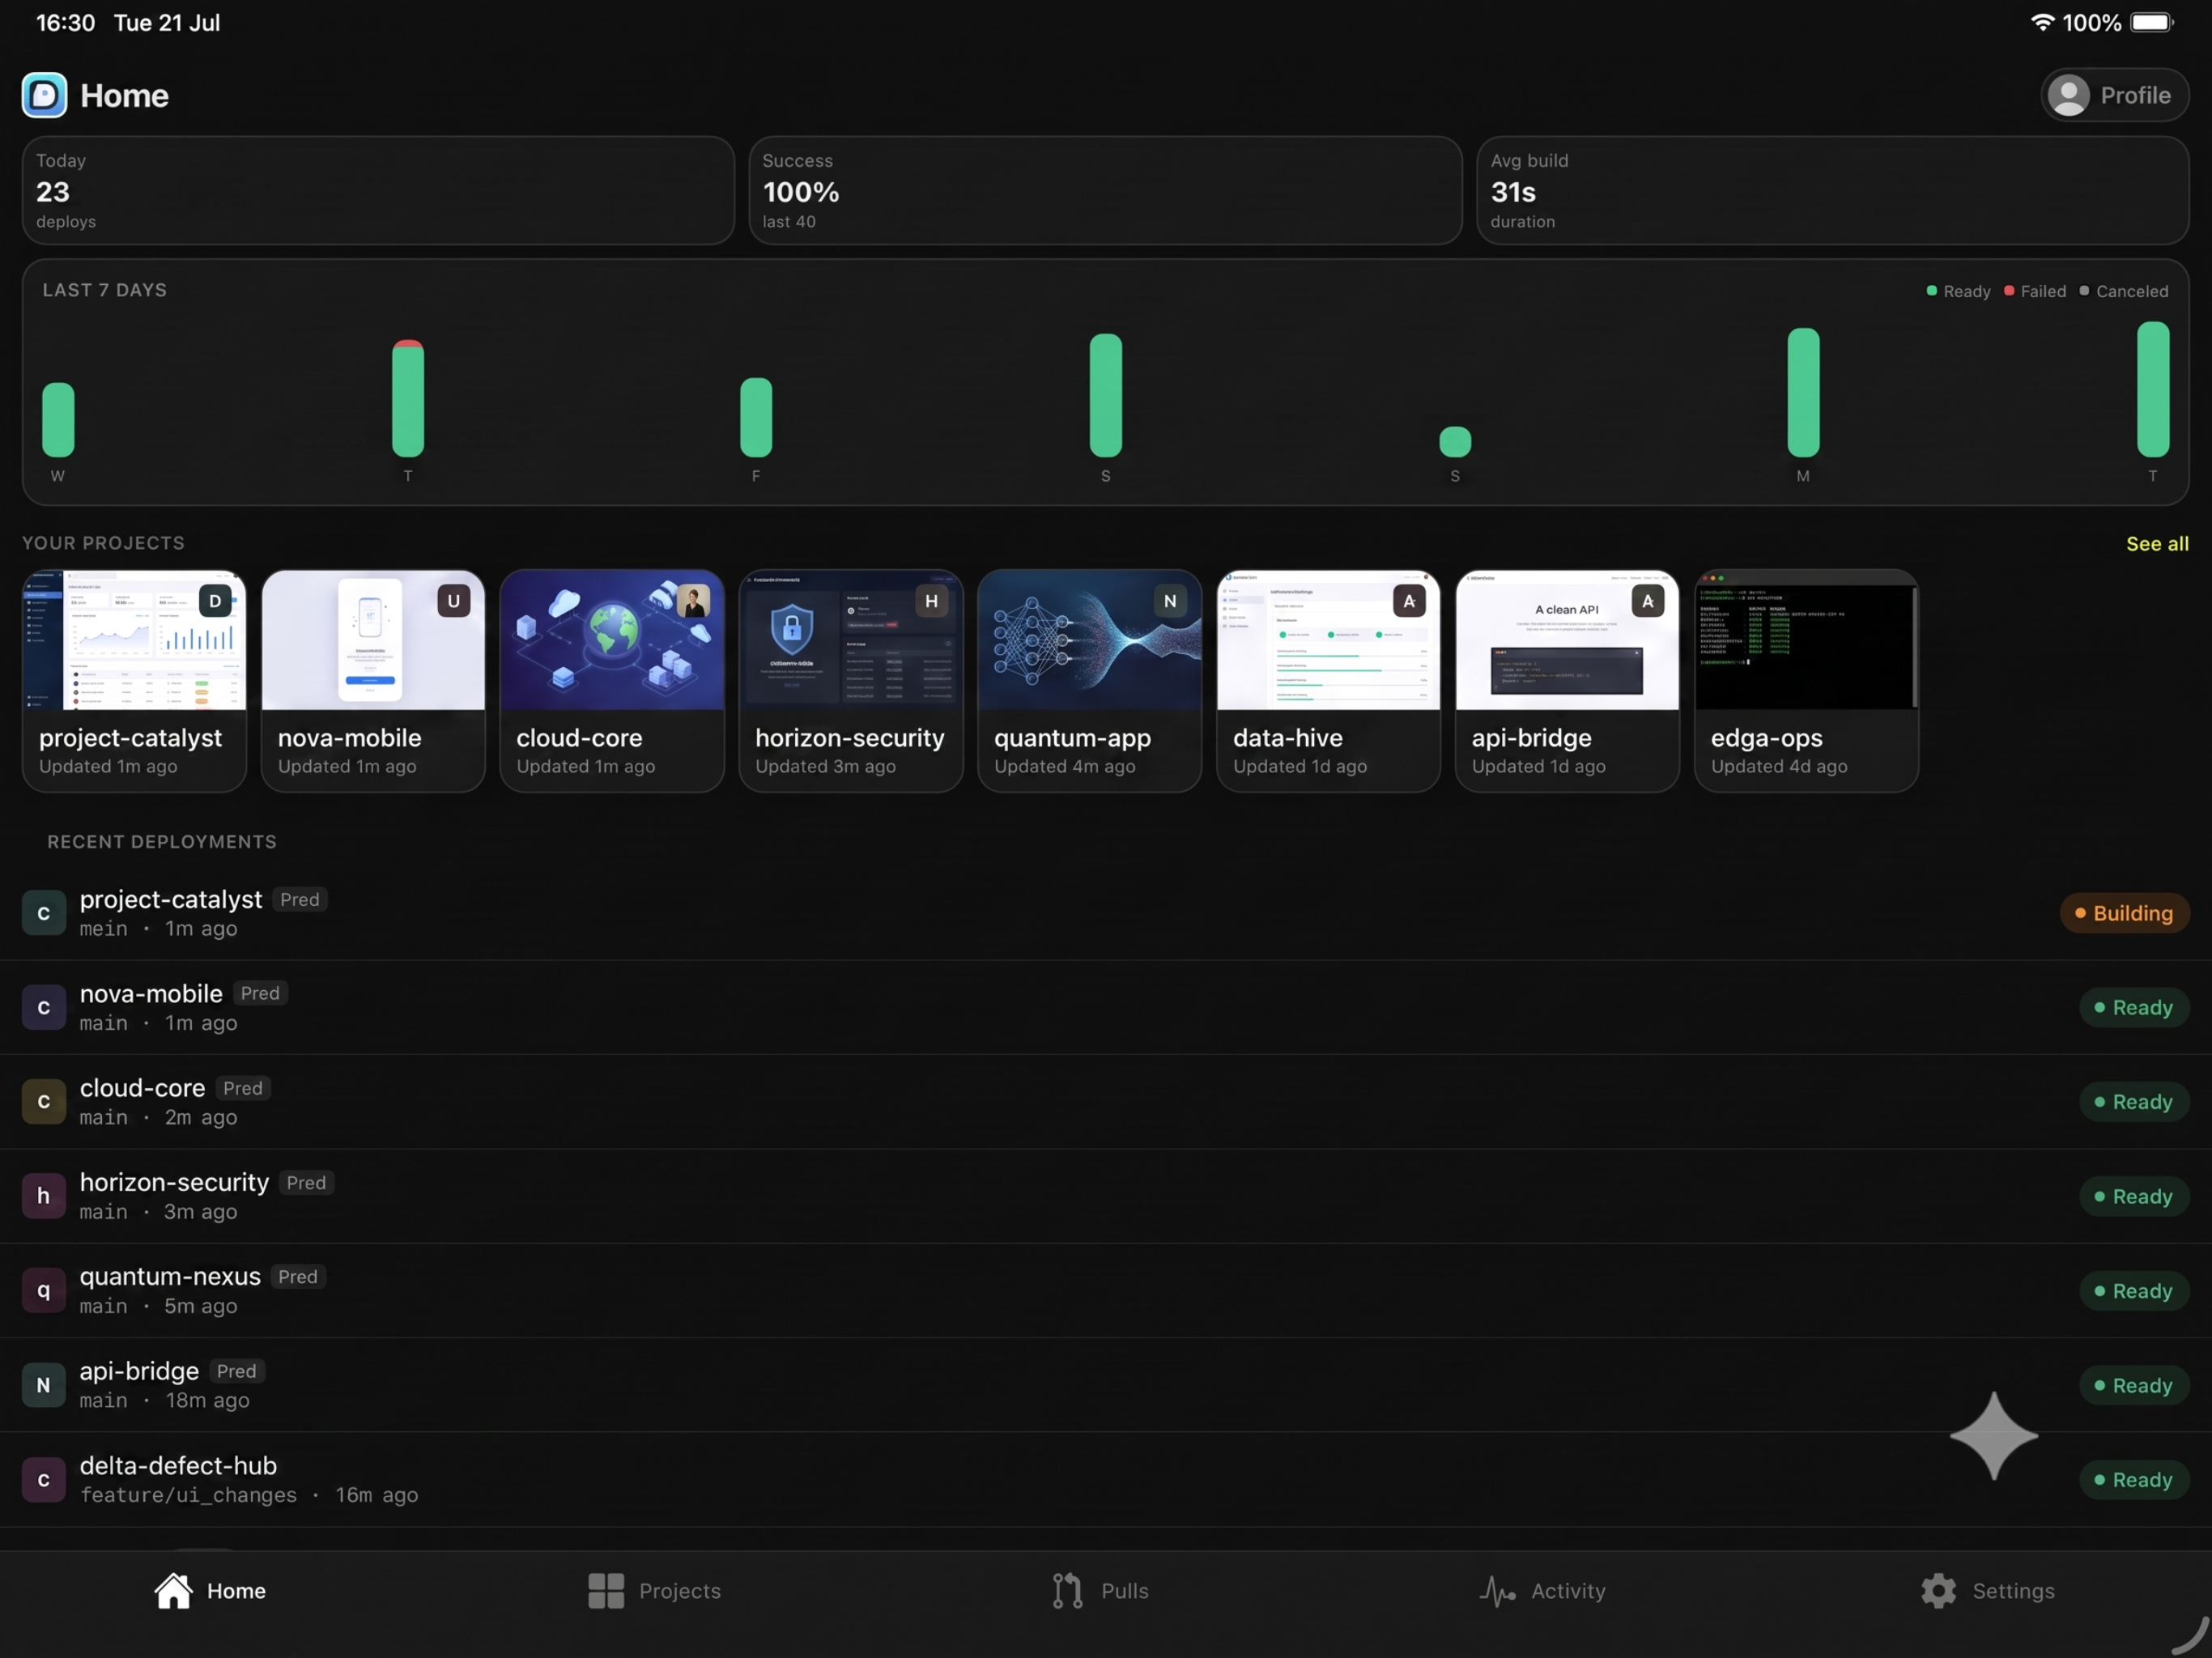Image resolution: width=2212 pixels, height=1658 pixels.
Task: Open api-bridge deployment row title
Action: pos(140,1371)
